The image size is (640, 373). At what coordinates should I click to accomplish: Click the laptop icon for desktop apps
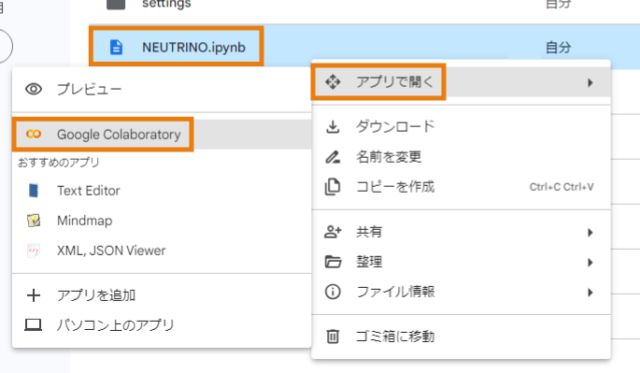tap(33, 325)
